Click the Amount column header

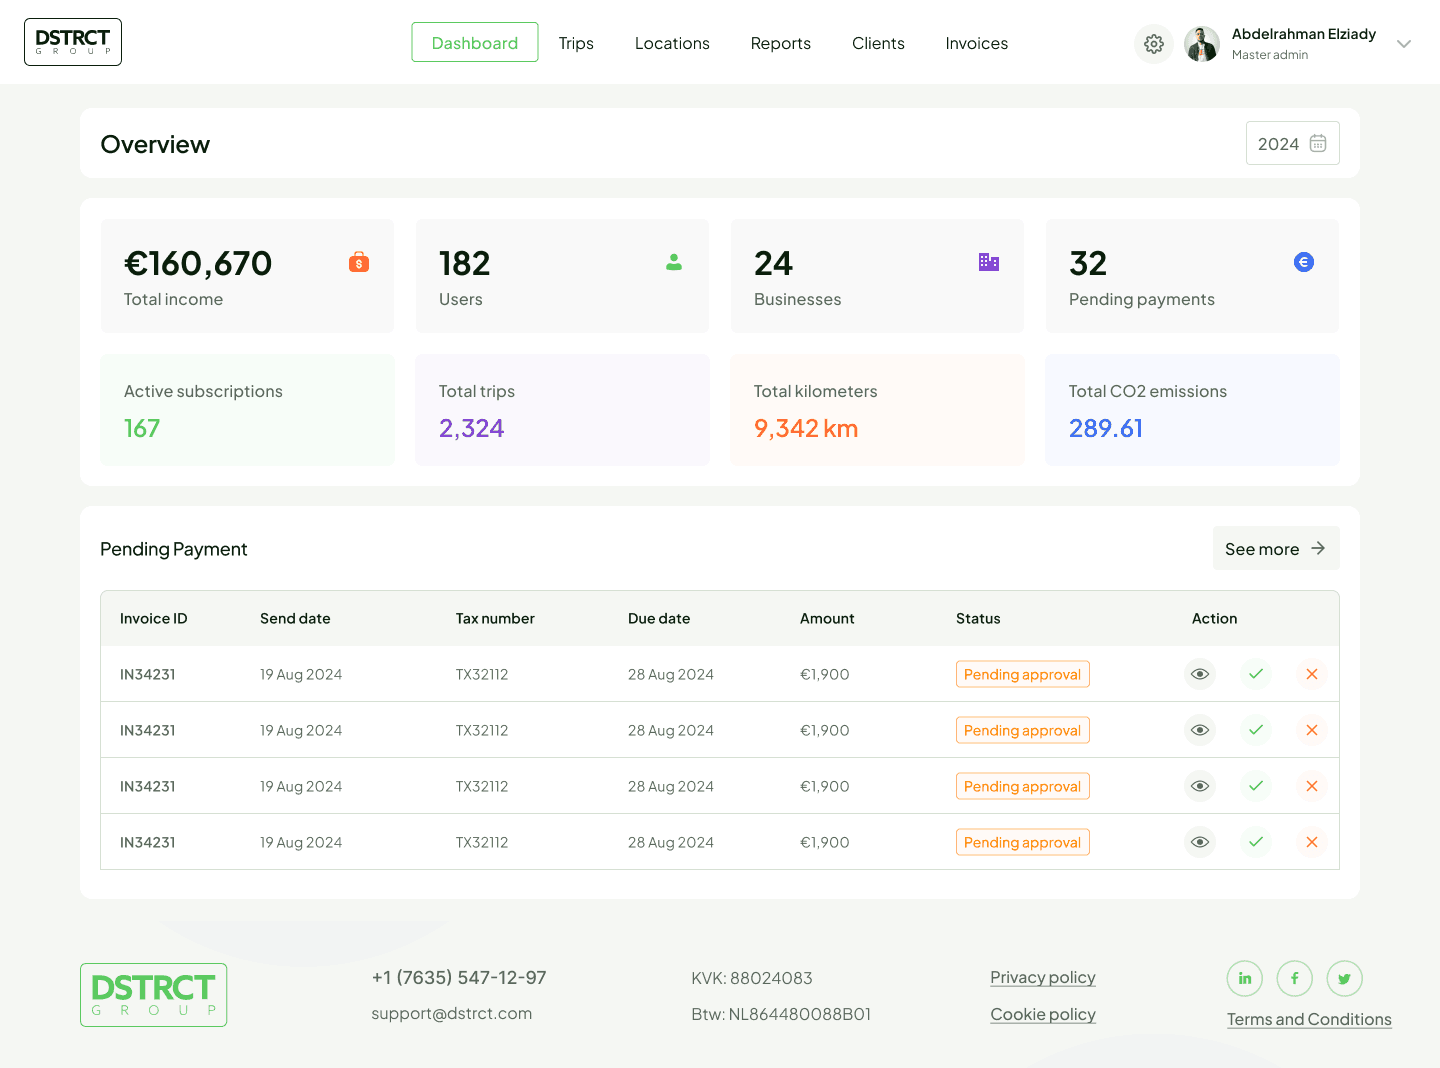pyautogui.click(x=827, y=618)
